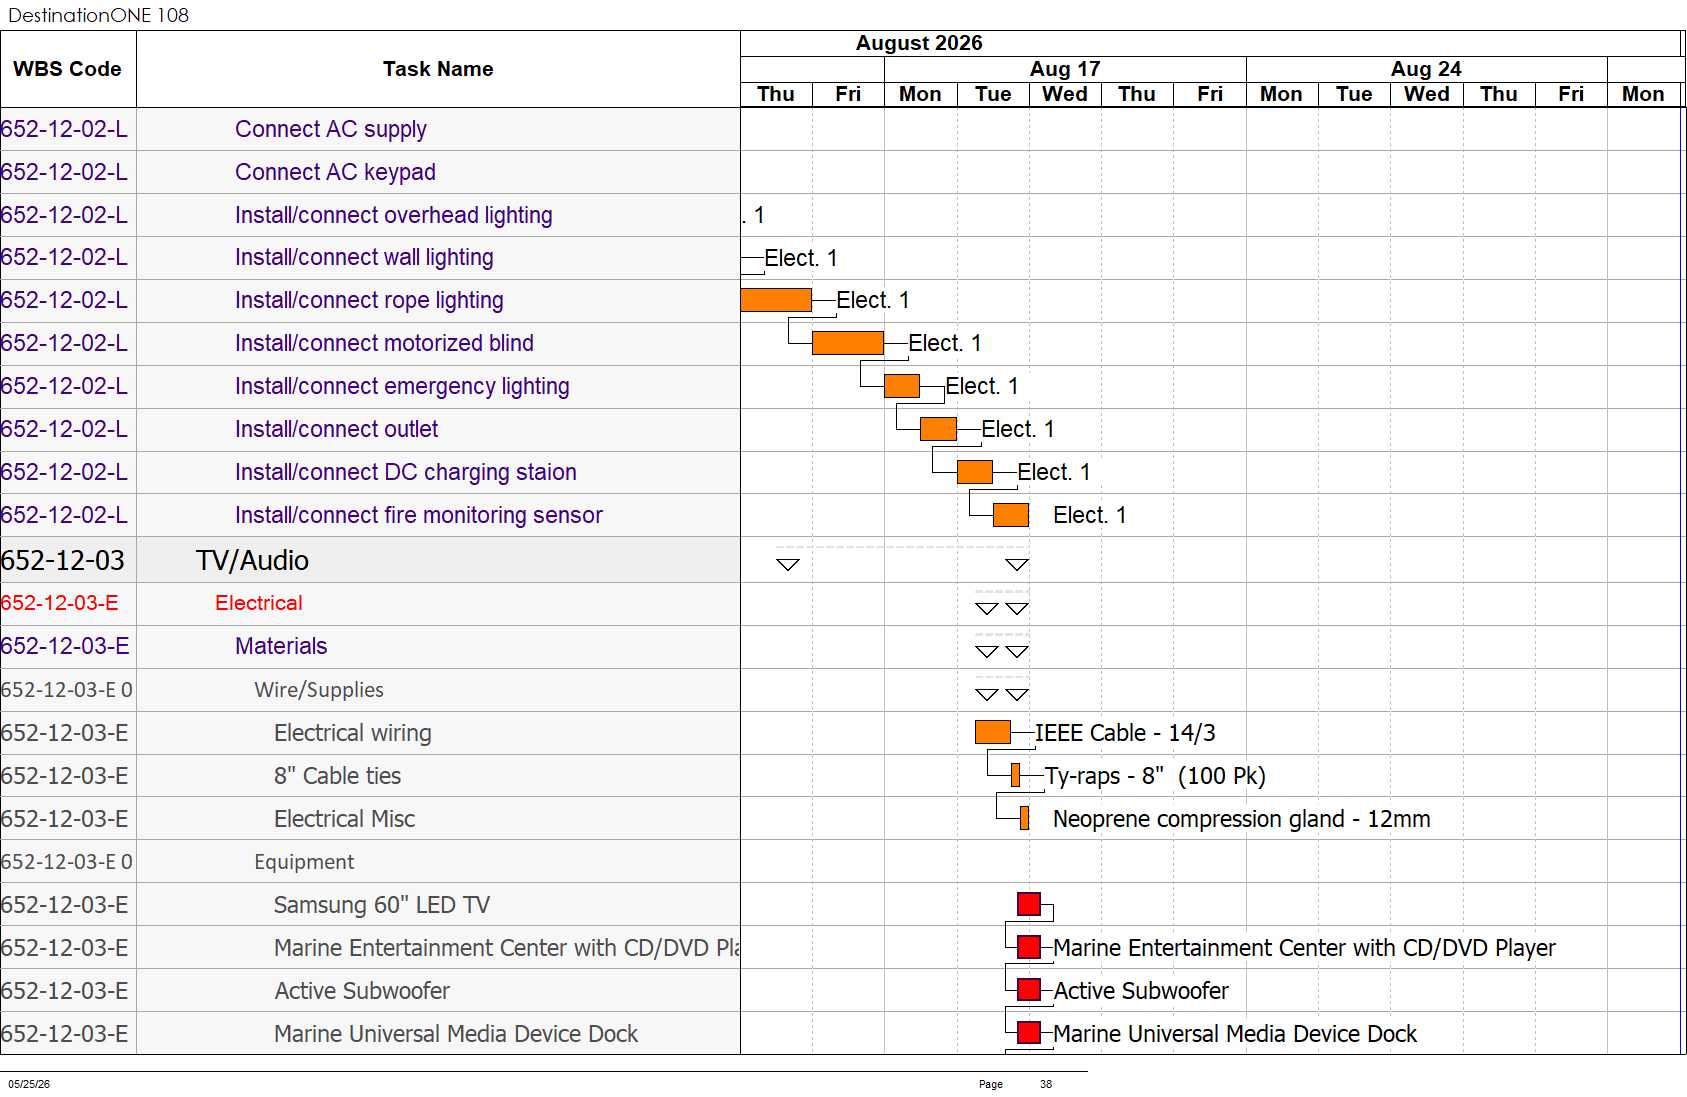
Task: Click the small orange Electrical Misc bar
Action: (x=1025, y=818)
